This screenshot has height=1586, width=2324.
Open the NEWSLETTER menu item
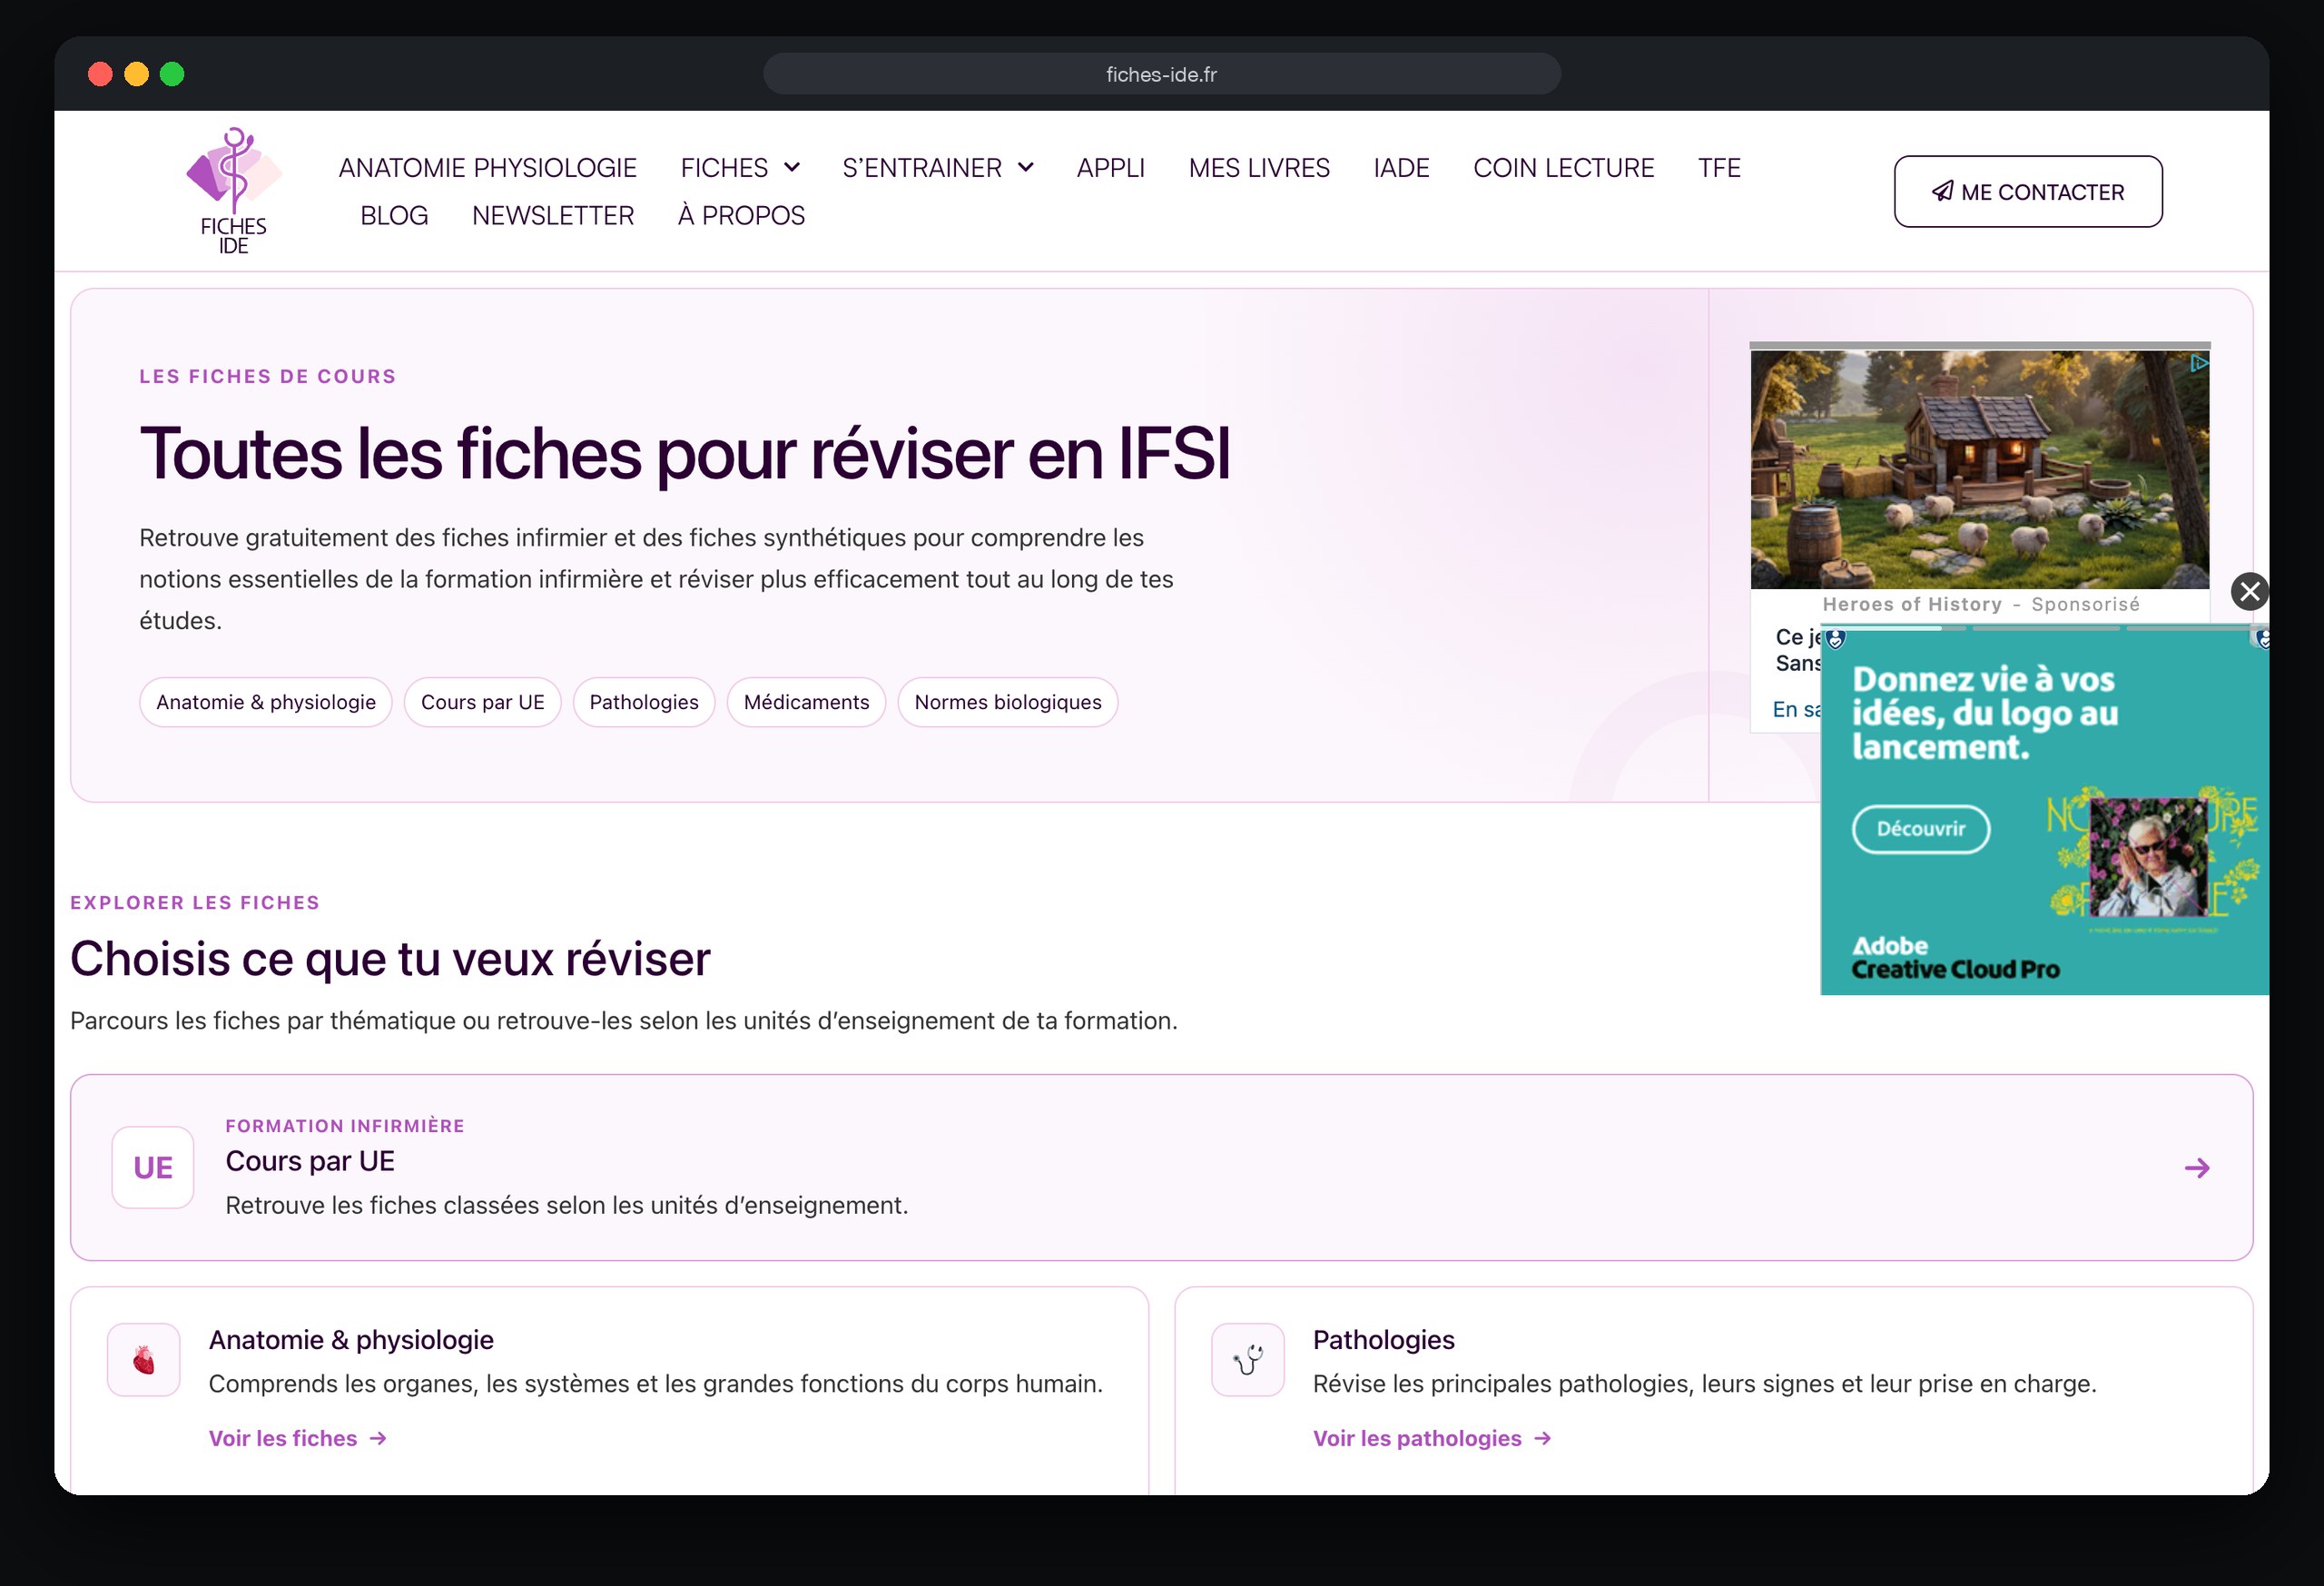[553, 215]
